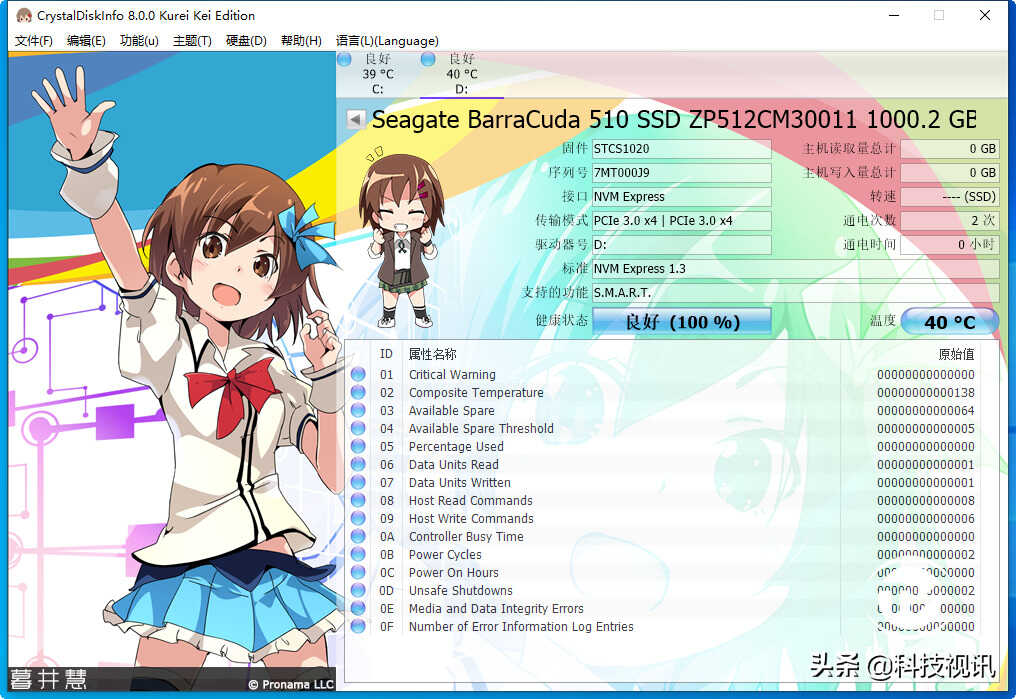Select the D: drive at 40 °C

461,74
